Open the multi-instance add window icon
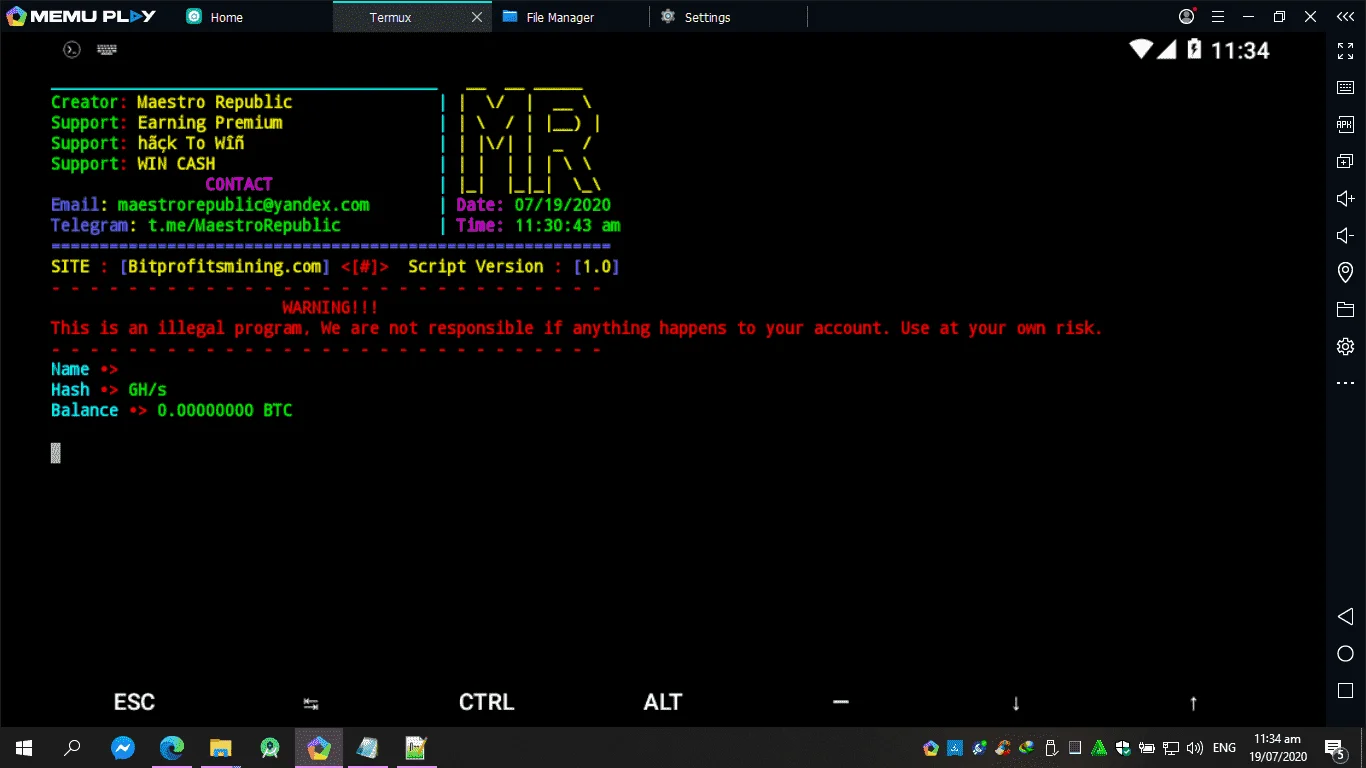 click(x=1345, y=161)
